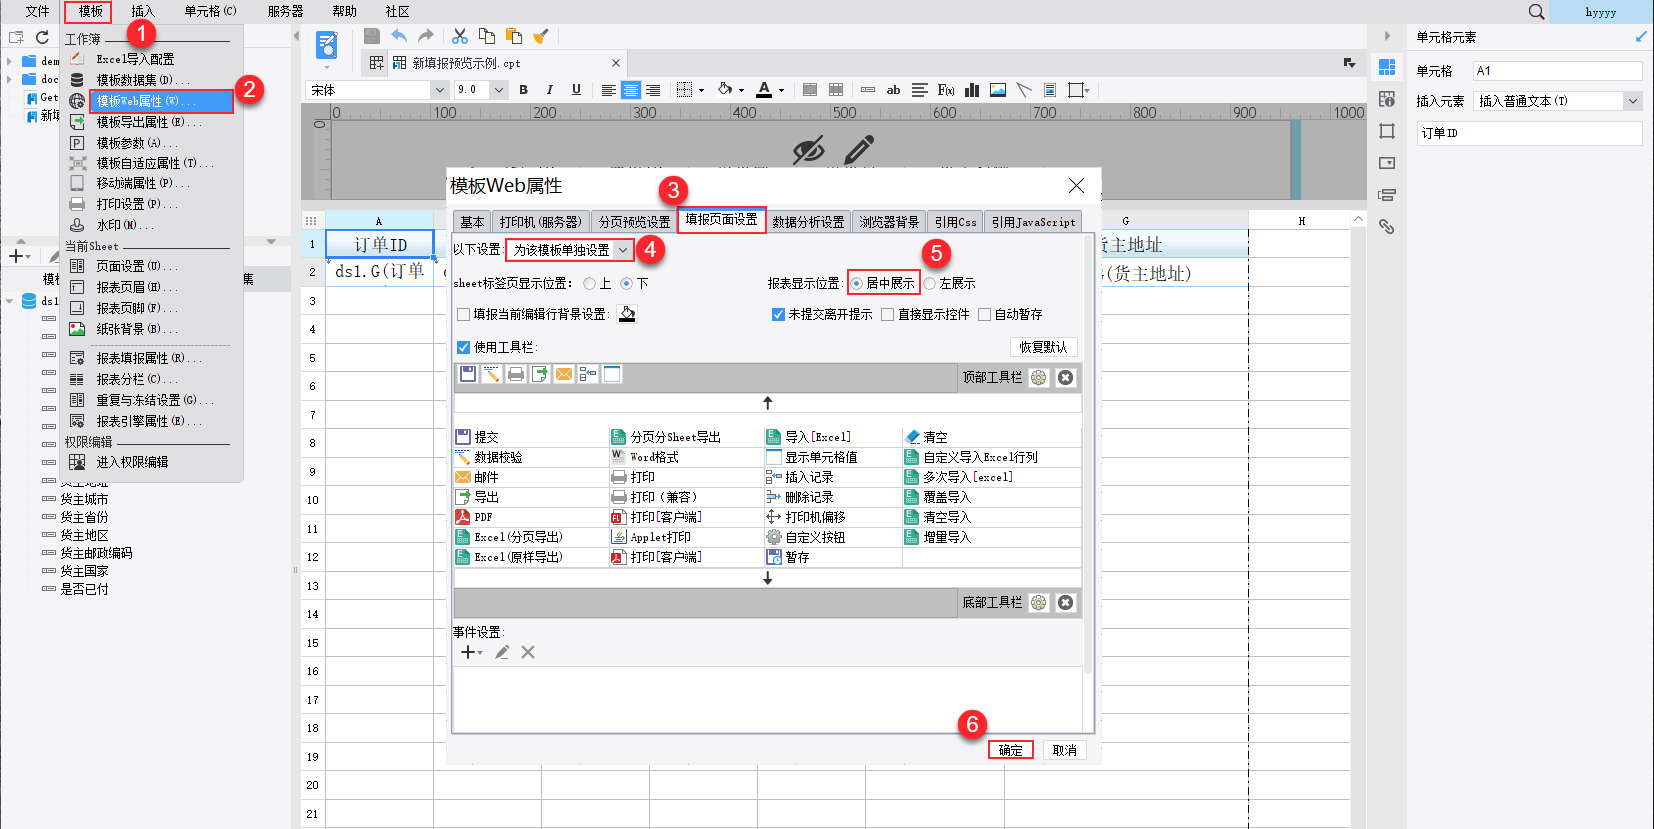Open search with the magnifier icon

pos(1537,12)
